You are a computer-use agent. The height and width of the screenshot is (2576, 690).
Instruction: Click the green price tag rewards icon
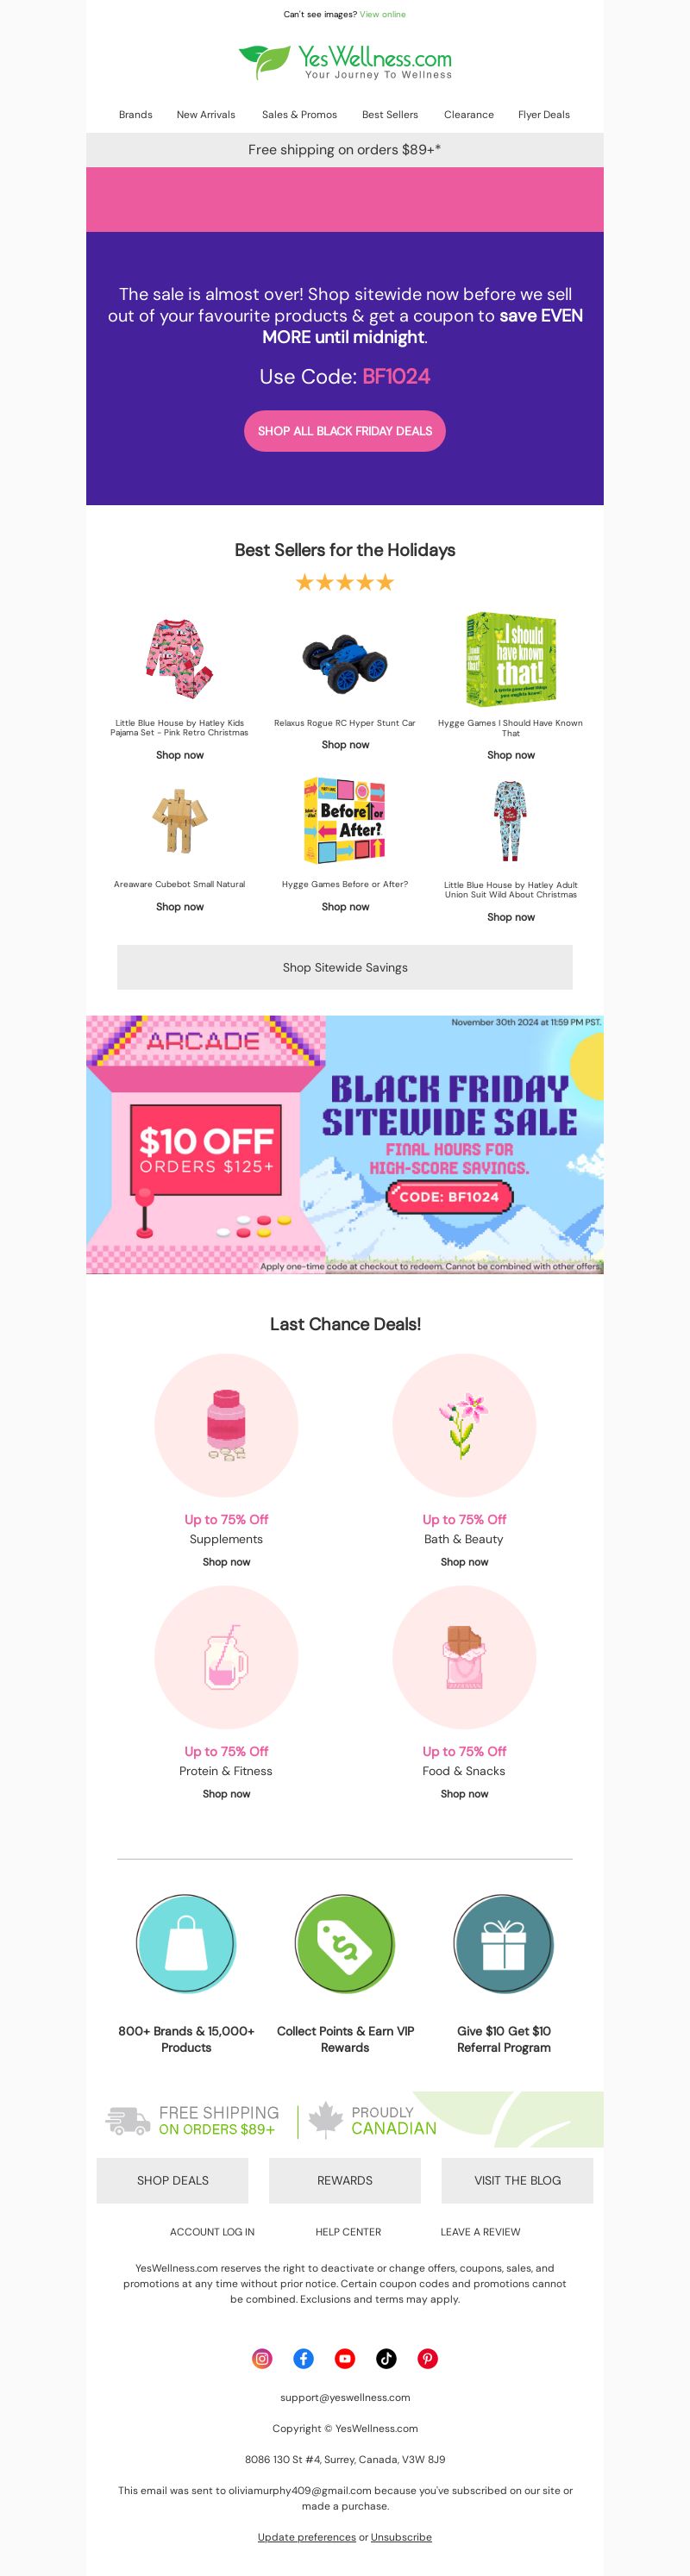coord(345,1944)
